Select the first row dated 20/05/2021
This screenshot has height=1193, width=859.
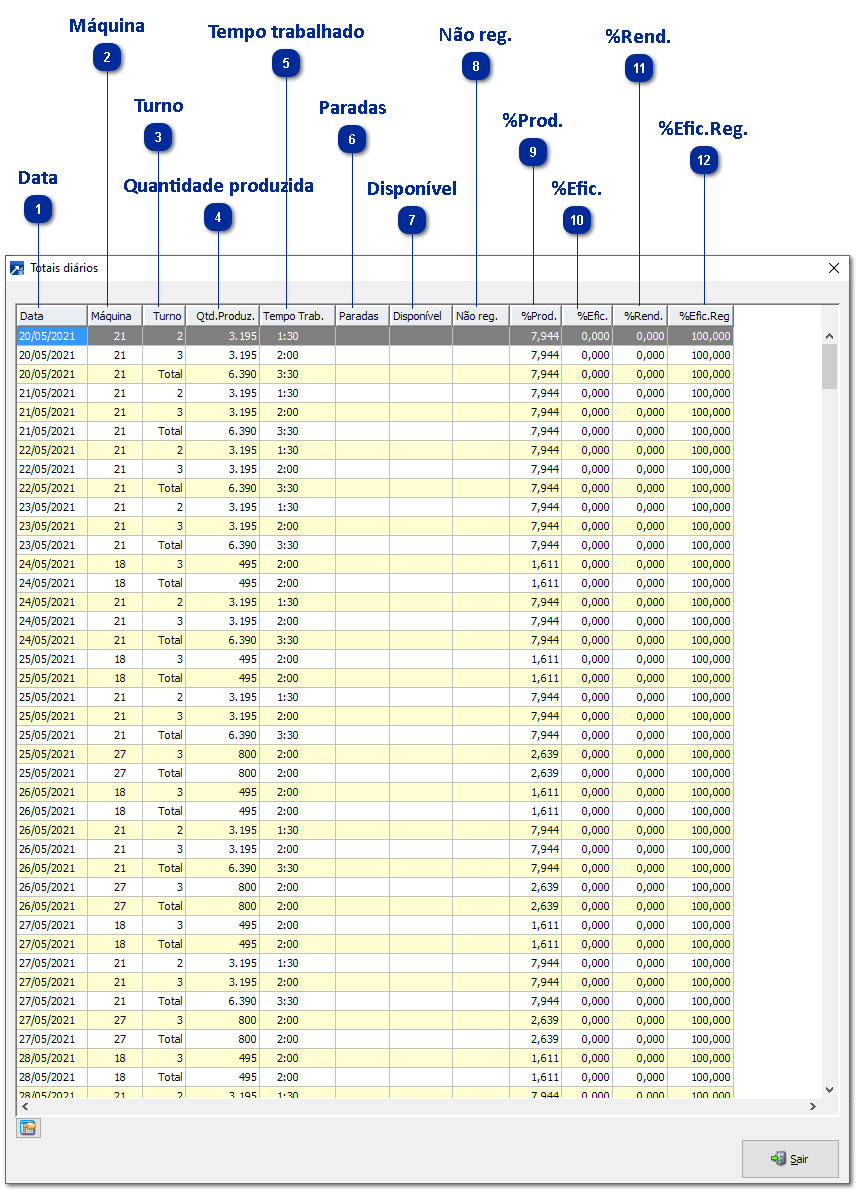(50, 336)
